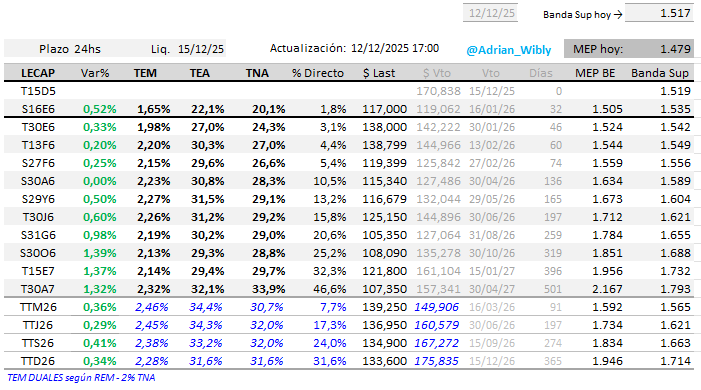
Task: Select TTS26 $ Vto value 167,272
Action: point(436,343)
